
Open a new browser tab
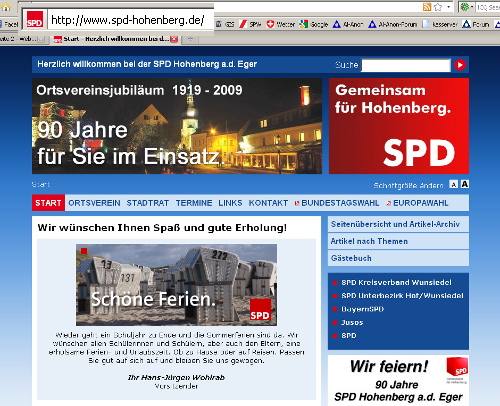[x=190, y=39]
